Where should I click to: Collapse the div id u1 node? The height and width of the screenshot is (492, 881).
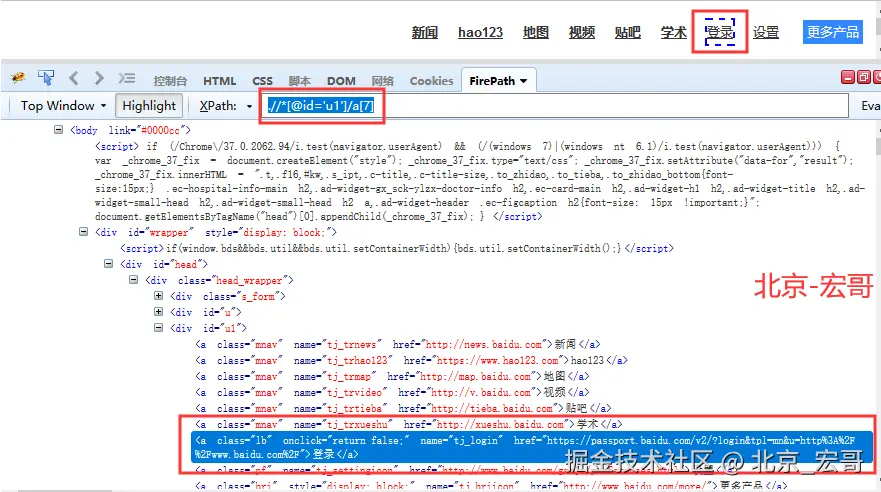click(158, 327)
